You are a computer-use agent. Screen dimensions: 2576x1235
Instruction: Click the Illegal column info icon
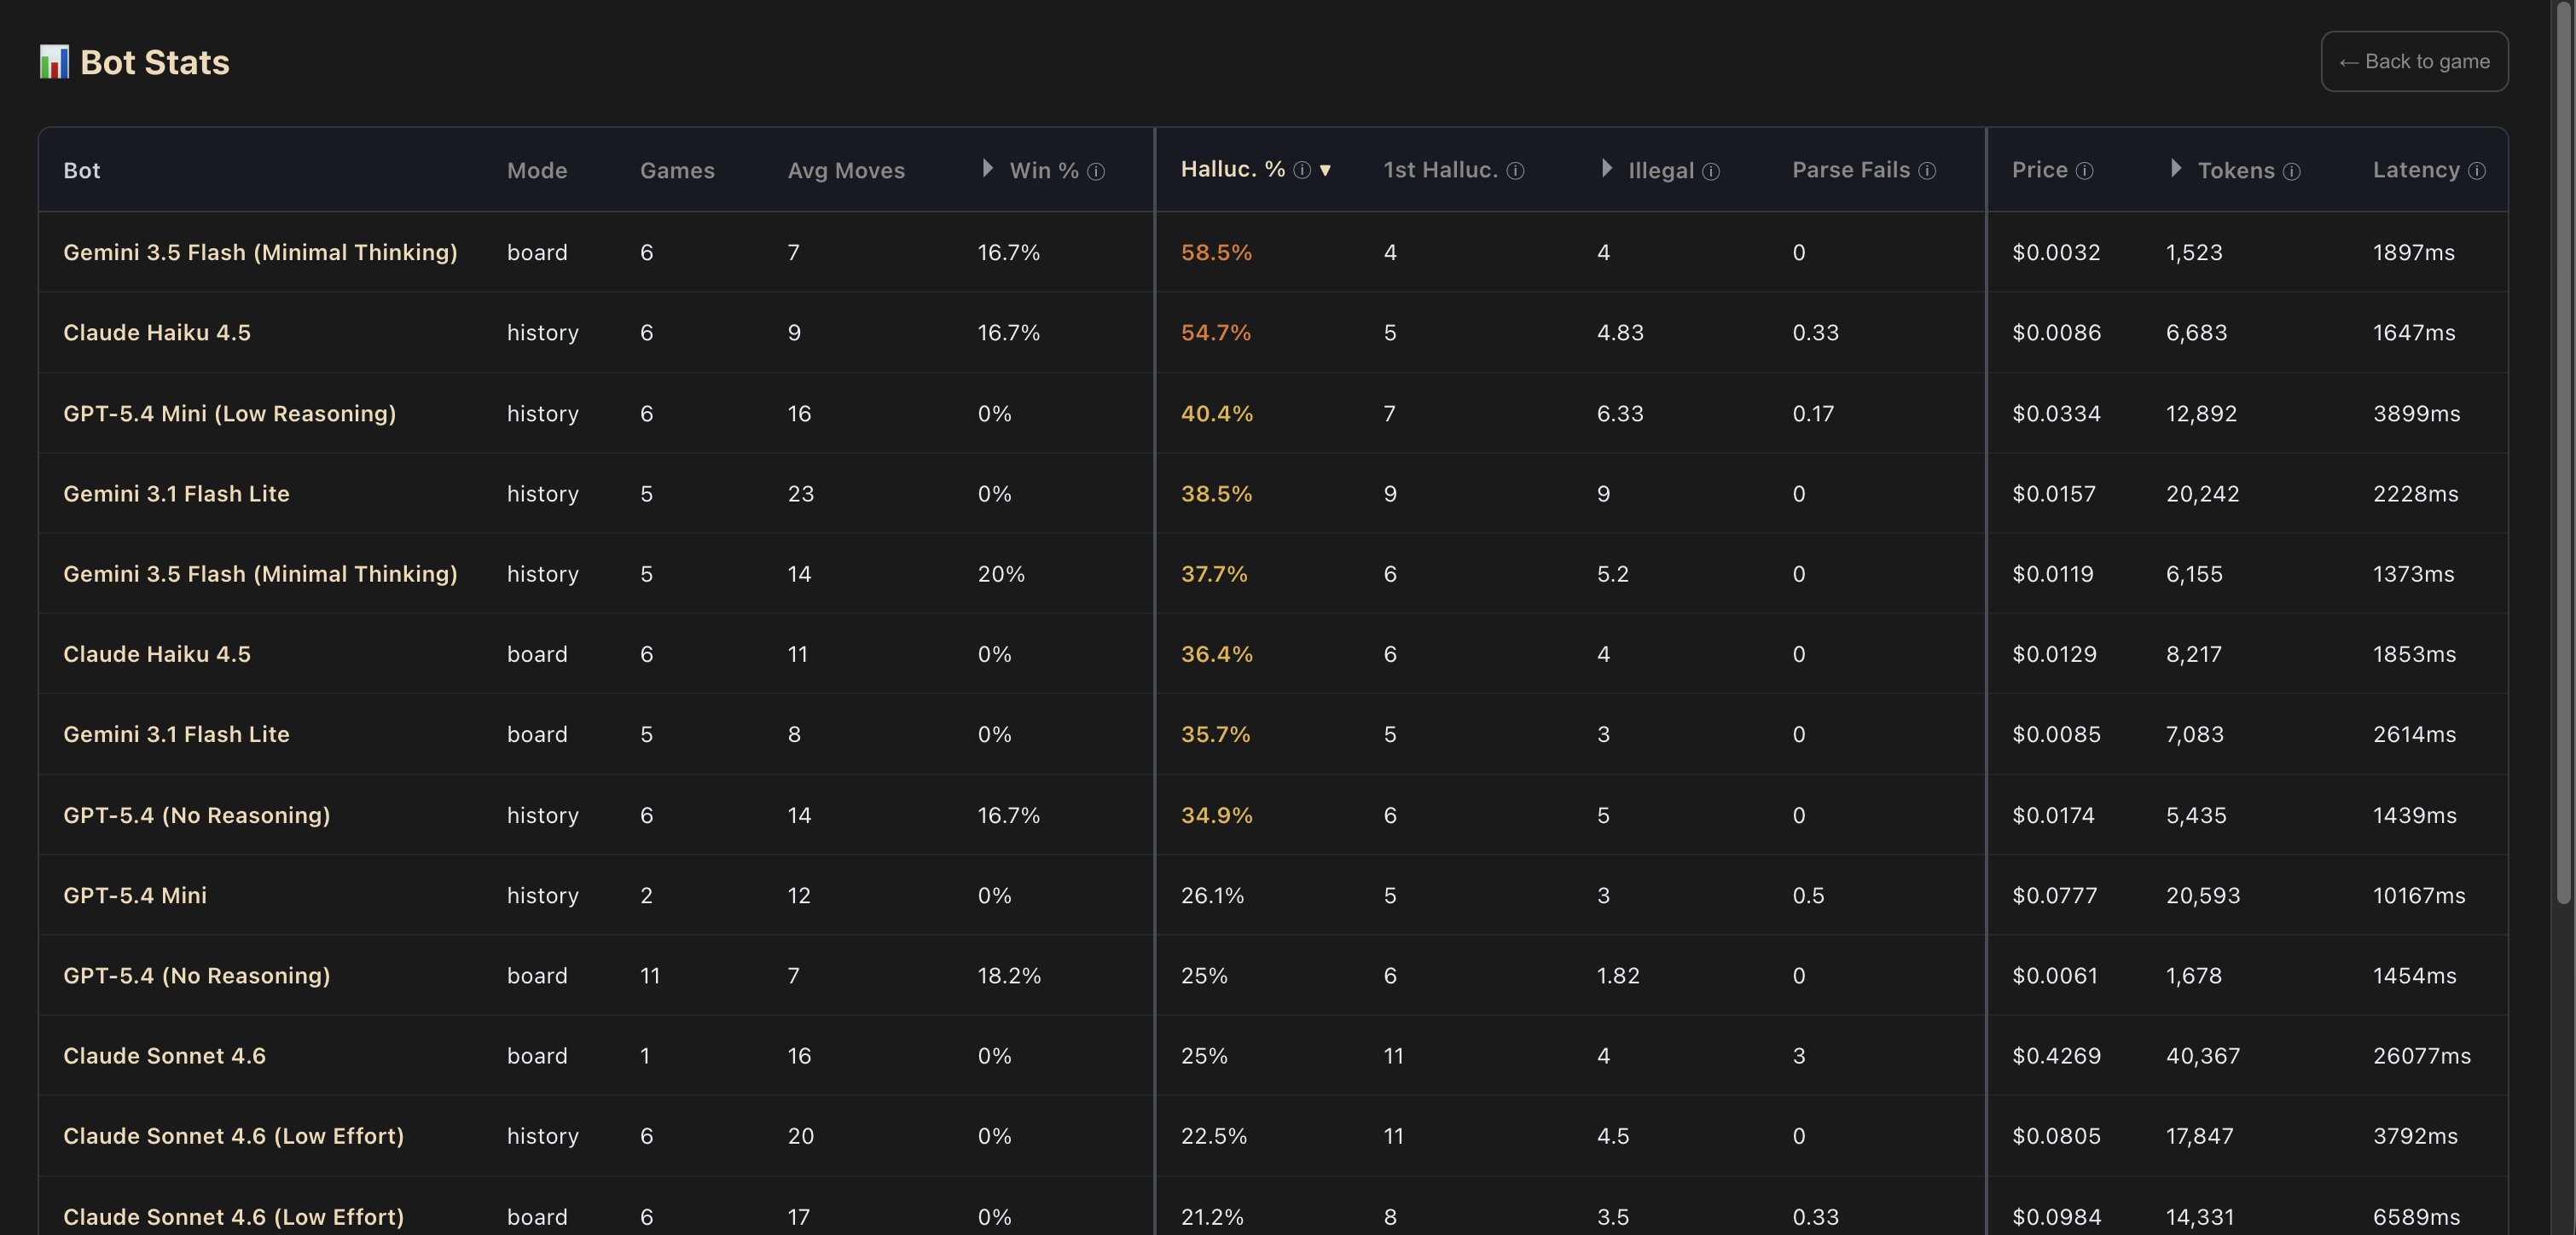pyautogui.click(x=1710, y=171)
